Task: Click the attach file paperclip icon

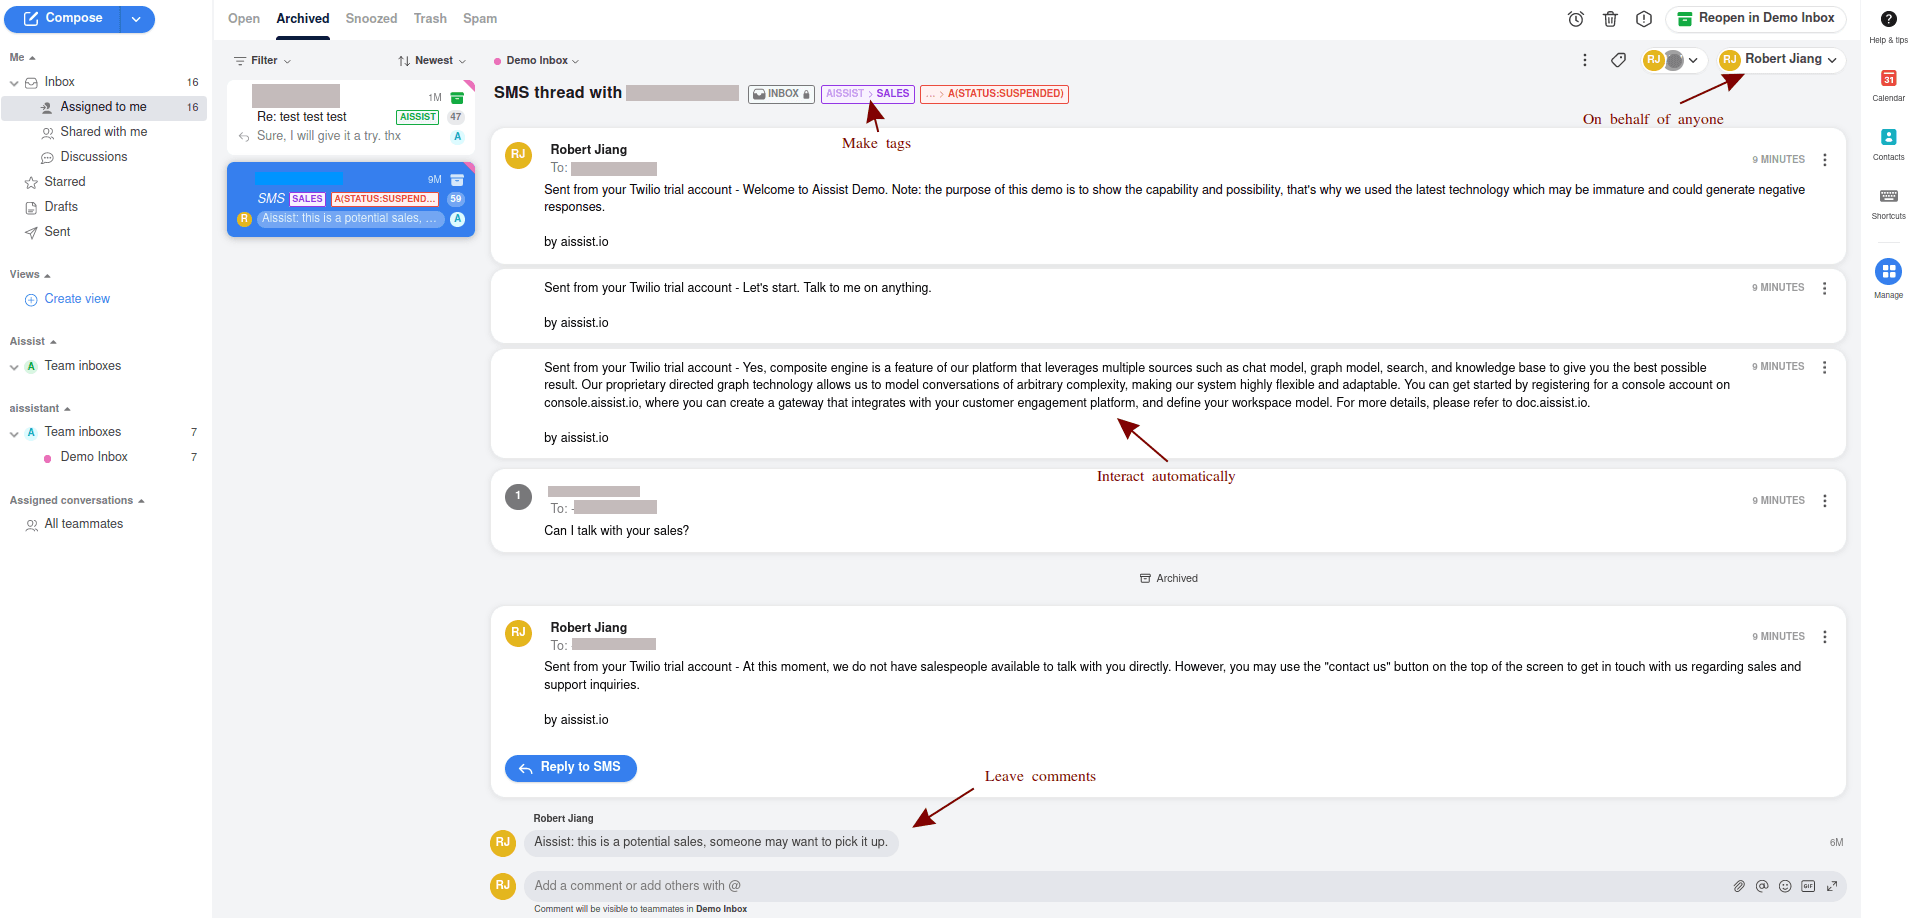Action: click(1739, 886)
